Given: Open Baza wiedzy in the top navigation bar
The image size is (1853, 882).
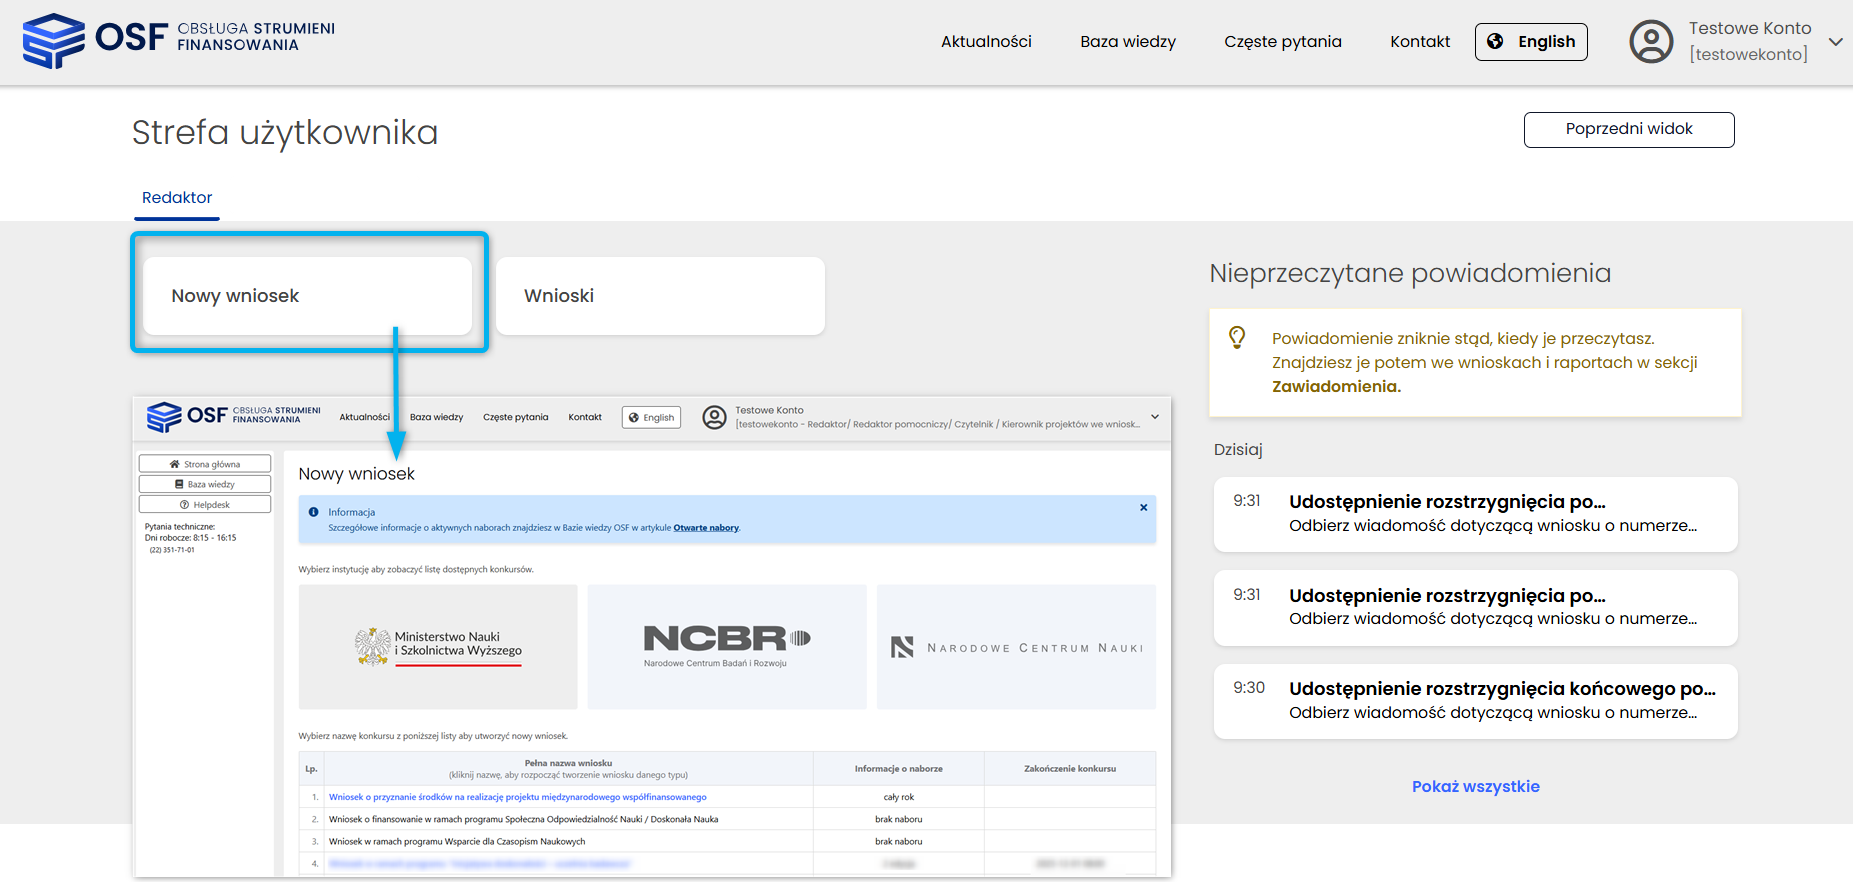Looking at the screenshot, I should [1128, 42].
